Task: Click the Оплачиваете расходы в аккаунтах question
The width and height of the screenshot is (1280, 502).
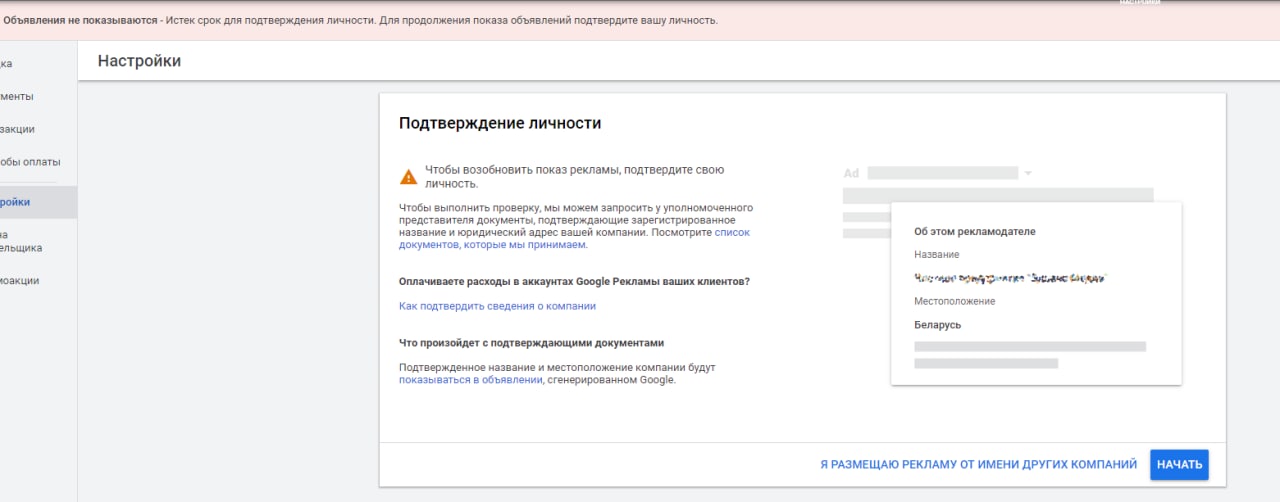Action: click(574, 282)
